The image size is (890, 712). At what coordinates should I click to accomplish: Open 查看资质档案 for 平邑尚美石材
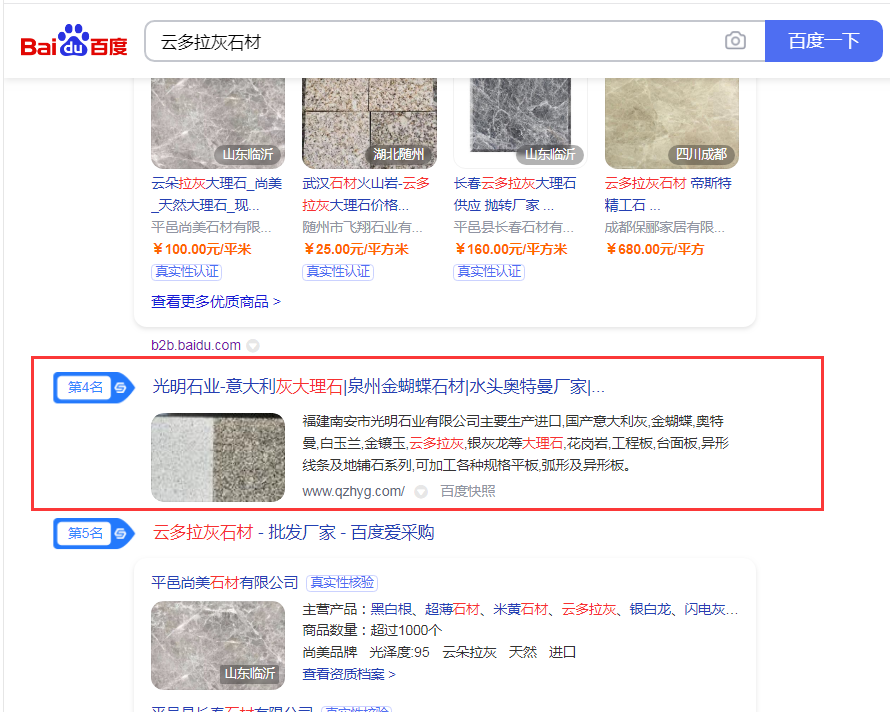[349, 674]
